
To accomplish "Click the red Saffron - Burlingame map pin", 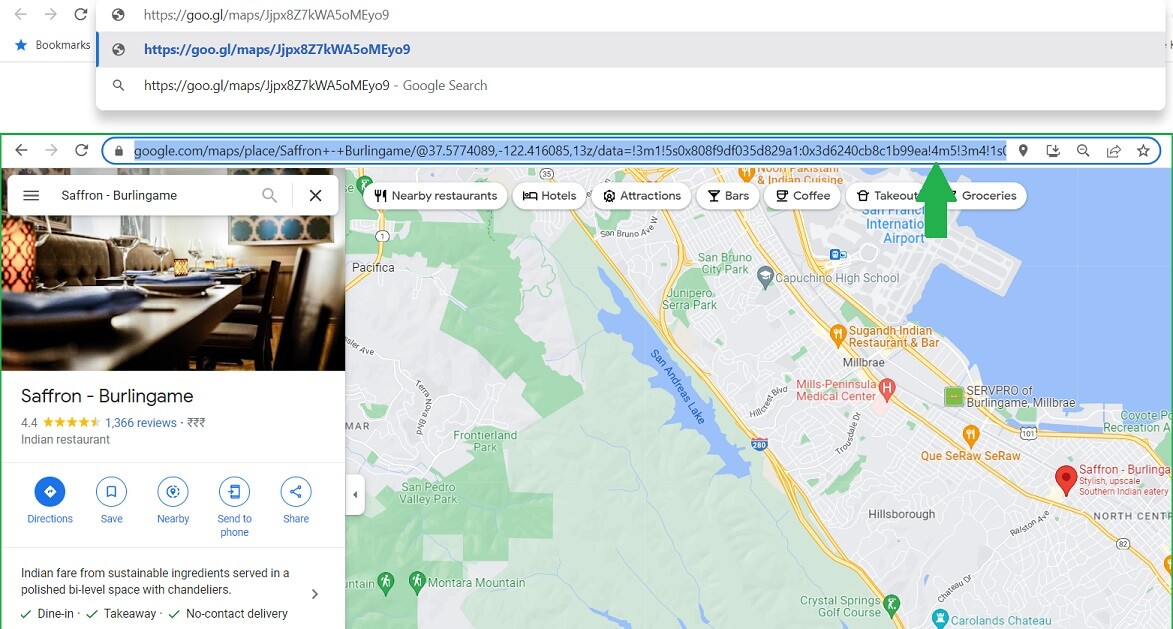I will tap(1065, 479).
